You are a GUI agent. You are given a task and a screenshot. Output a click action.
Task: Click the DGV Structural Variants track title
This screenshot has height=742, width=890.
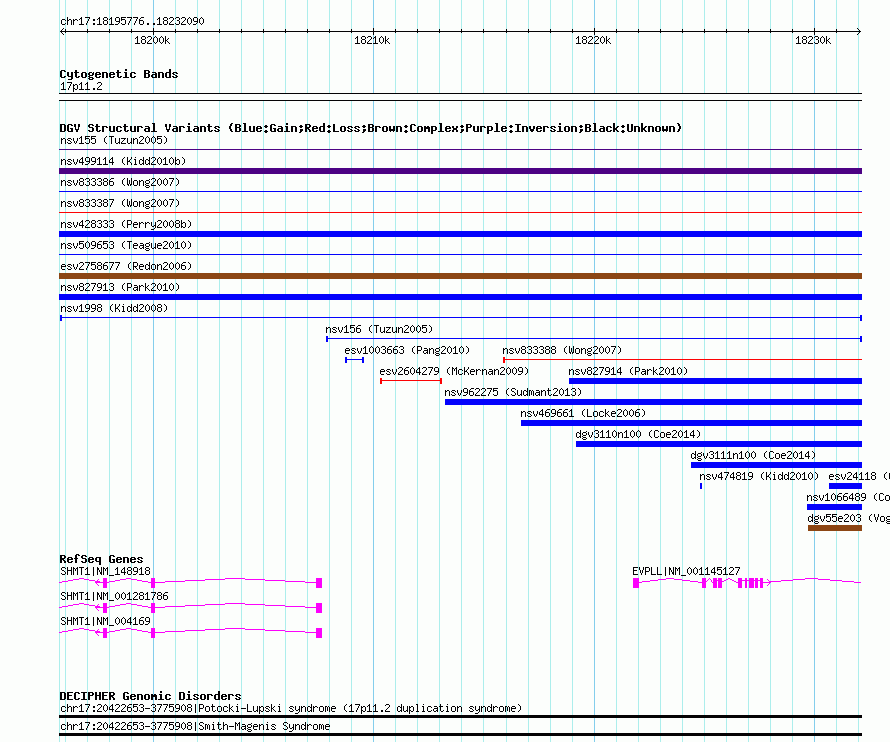click(371, 128)
